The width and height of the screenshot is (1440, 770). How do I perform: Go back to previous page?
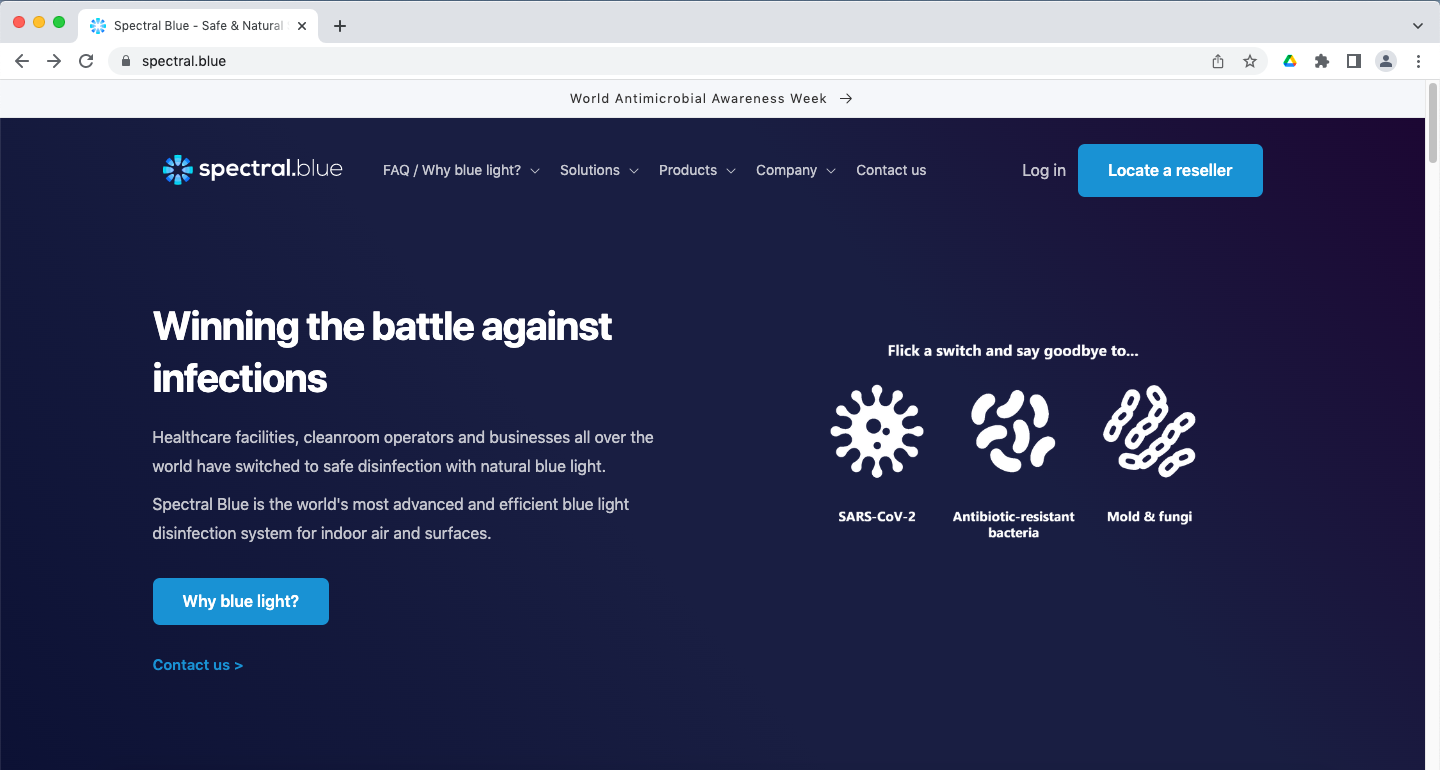point(22,61)
